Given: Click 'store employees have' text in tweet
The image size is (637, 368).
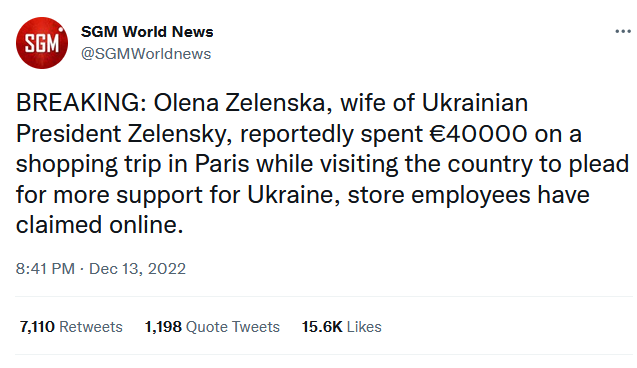Looking at the screenshot, I should coord(468,195).
